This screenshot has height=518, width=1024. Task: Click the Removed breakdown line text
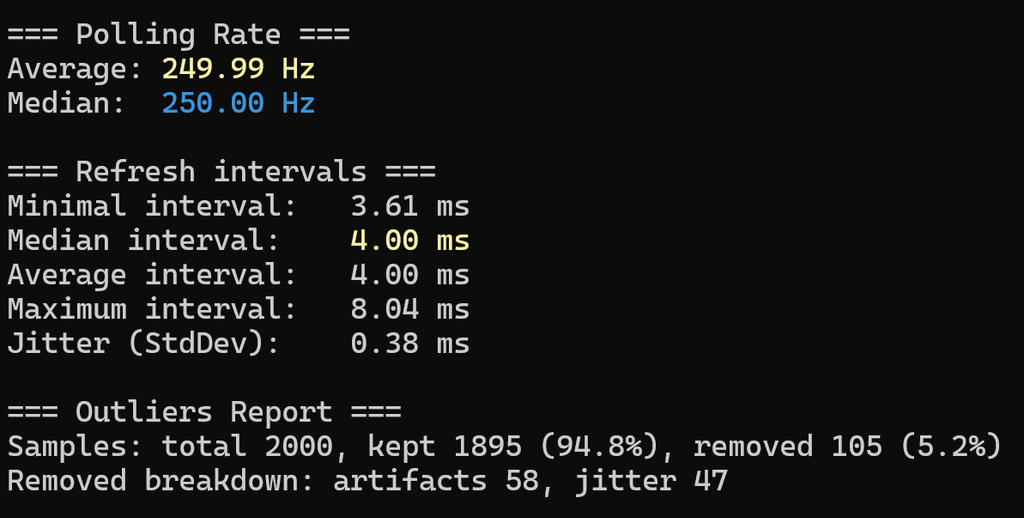pyautogui.click(x=368, y=481)
